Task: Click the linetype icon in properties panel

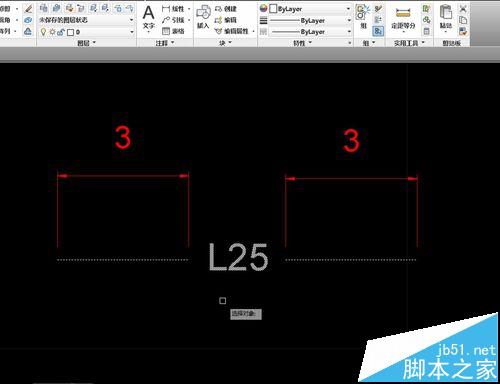Action: [263, 32]
